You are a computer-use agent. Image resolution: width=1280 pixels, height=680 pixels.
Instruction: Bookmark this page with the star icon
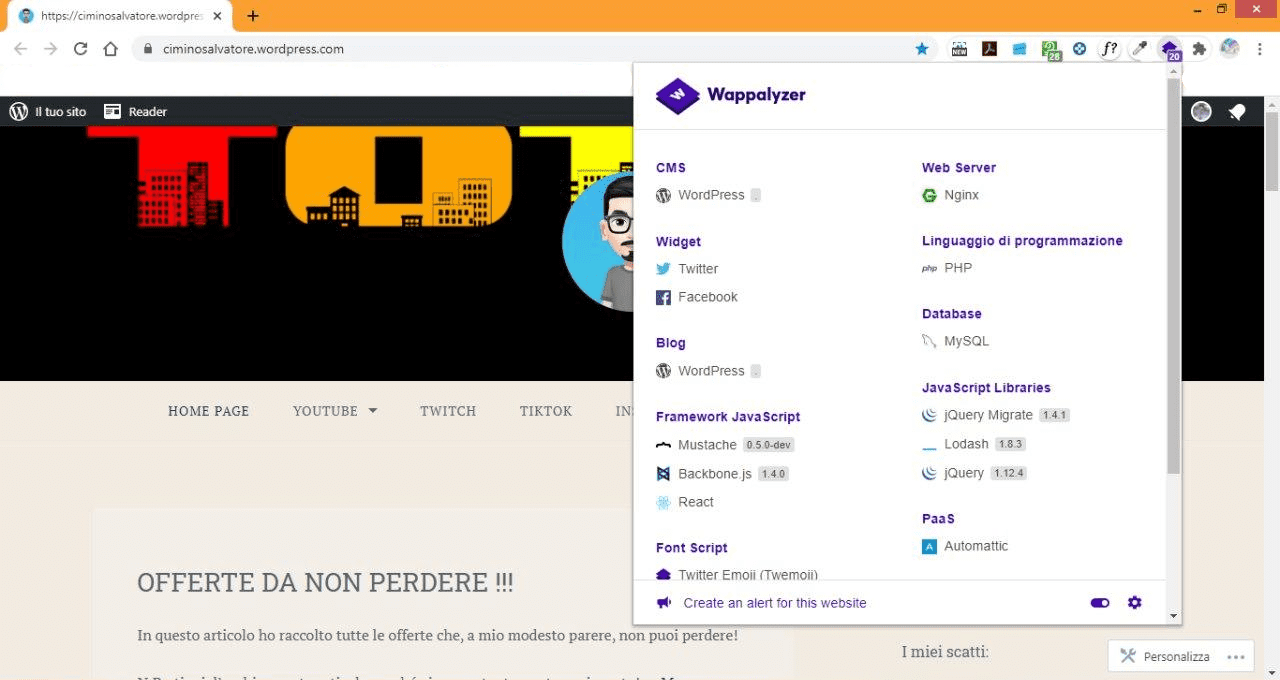click(x=922, y=49)
